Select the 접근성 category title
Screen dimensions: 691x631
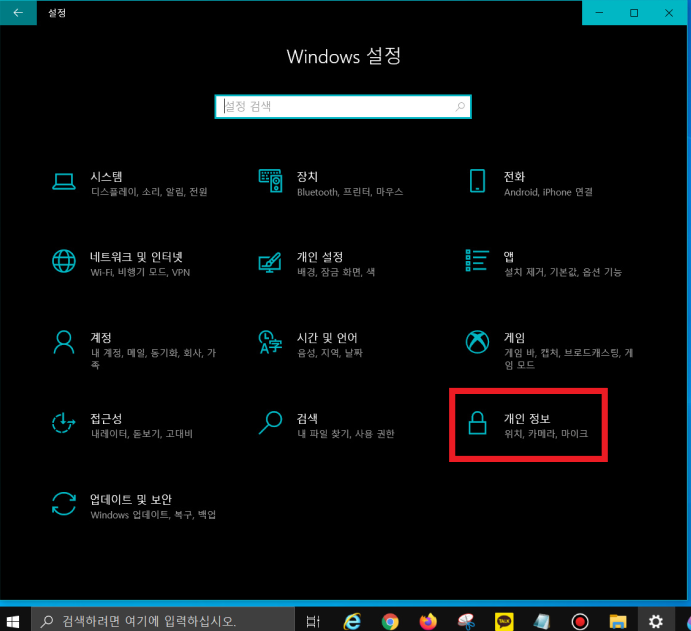pos(106,418)
